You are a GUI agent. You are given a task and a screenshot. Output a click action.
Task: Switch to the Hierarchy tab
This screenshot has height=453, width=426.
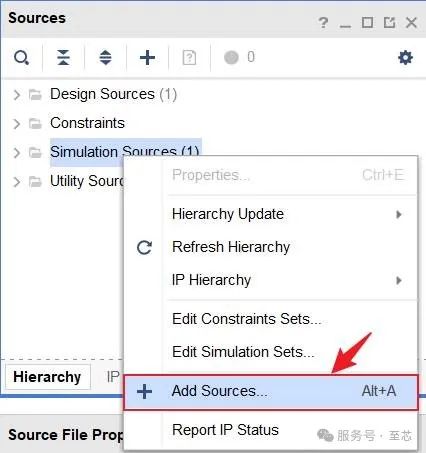(47, 377)
